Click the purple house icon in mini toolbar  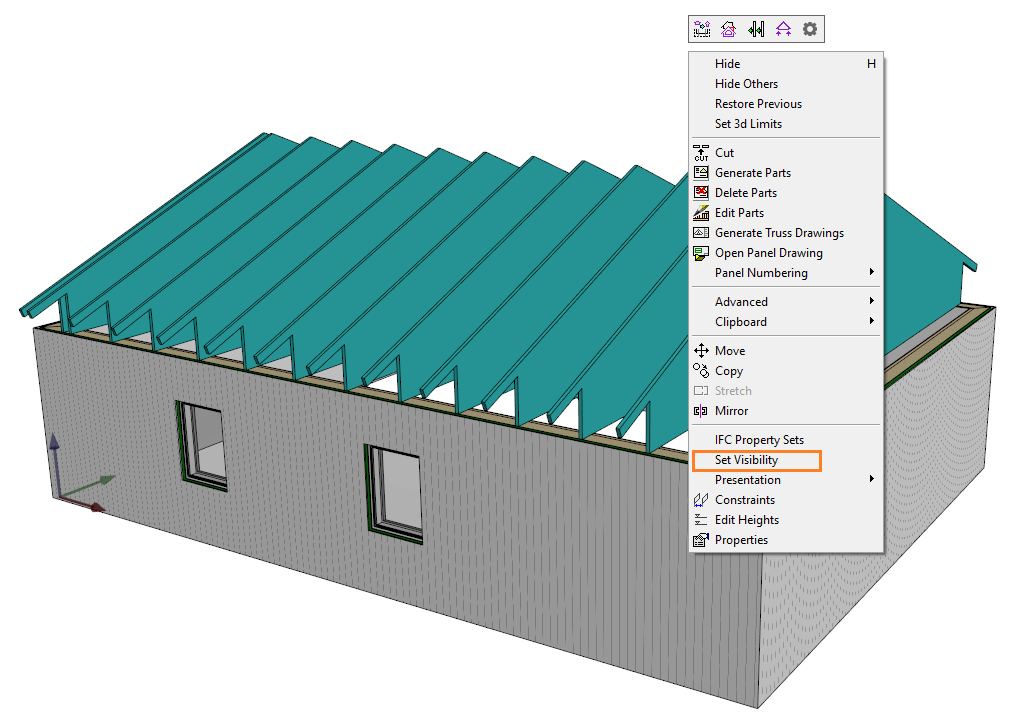click(x=729, y=30)
